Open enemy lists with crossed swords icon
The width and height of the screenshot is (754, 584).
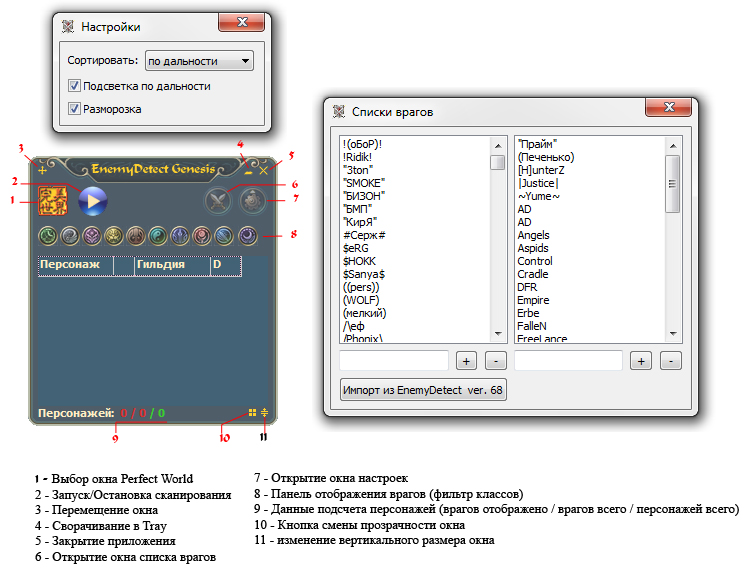(x=218, y=201)
